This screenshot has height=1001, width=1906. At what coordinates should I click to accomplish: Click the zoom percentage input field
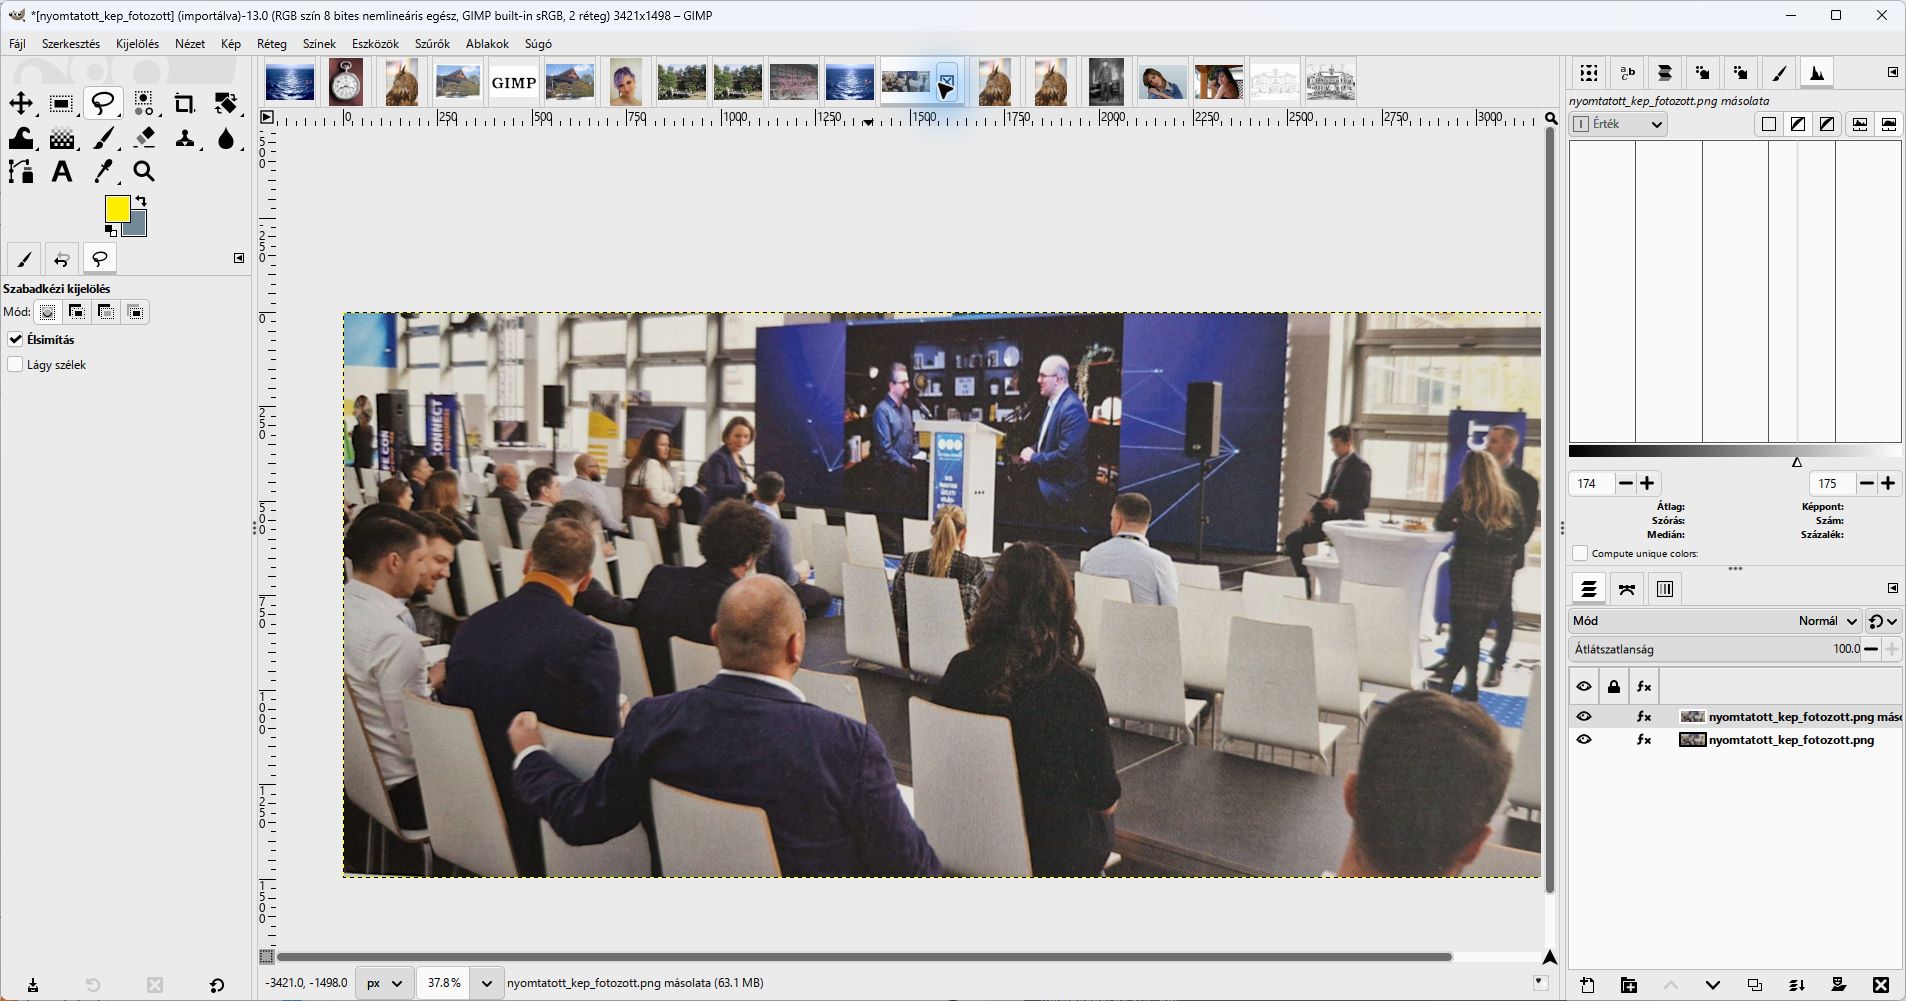click(x=444, y=983)
